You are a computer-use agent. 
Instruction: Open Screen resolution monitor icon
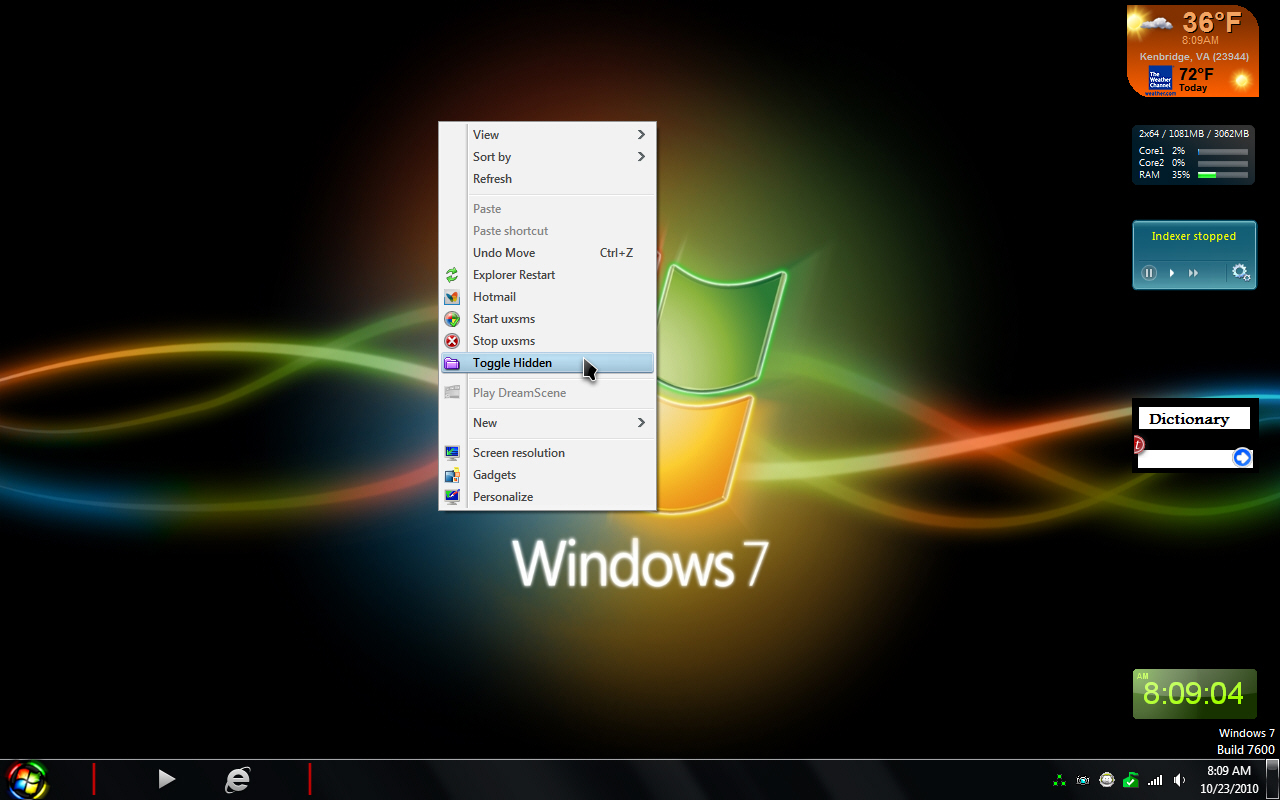point(452,453)
